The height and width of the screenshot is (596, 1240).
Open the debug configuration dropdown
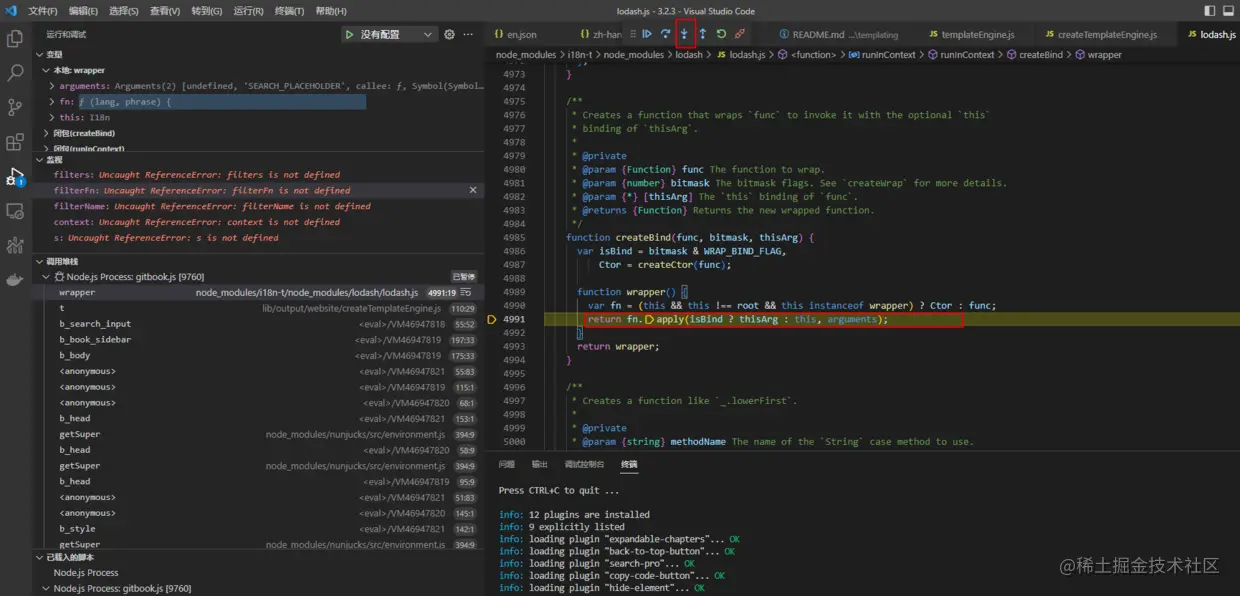coord(428,34)
